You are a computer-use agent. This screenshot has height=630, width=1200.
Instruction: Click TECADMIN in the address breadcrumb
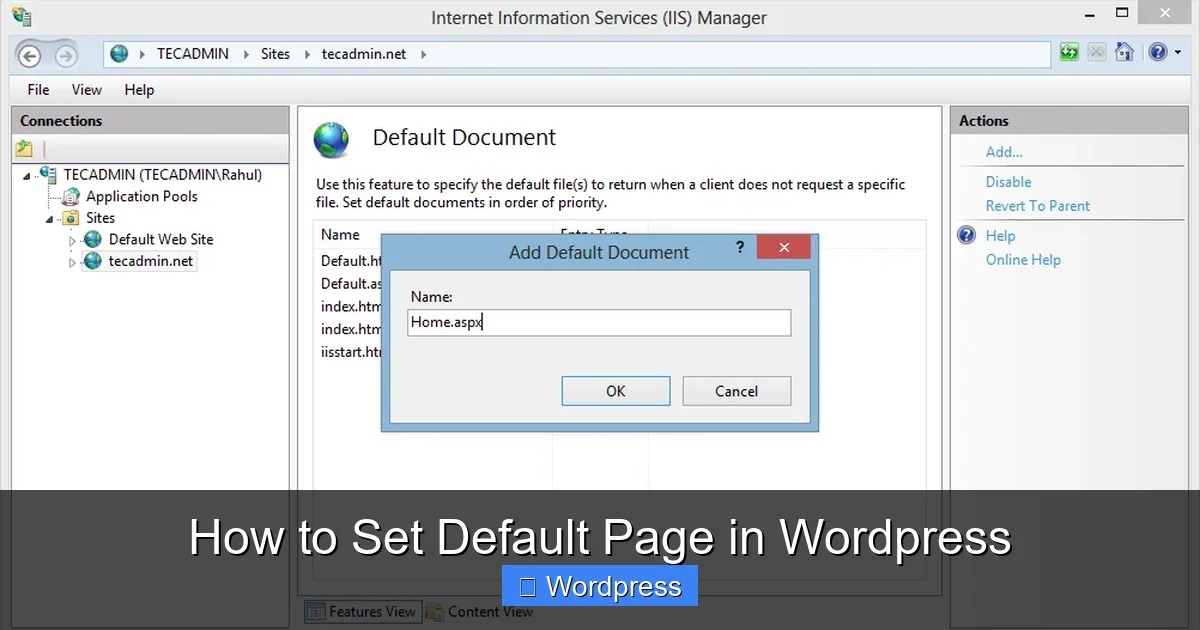click(193, 54)
